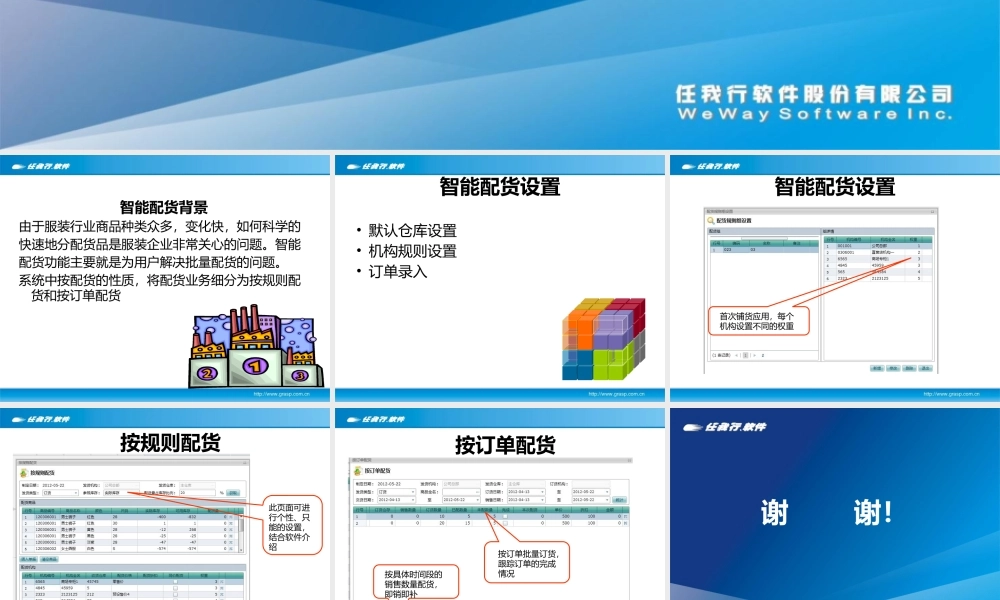Image resolution: width=1000 pixels, height=600 pixels.
Task: Click the vertical scrollbar of 按规则配货 product table
Action: coord(240,530)
